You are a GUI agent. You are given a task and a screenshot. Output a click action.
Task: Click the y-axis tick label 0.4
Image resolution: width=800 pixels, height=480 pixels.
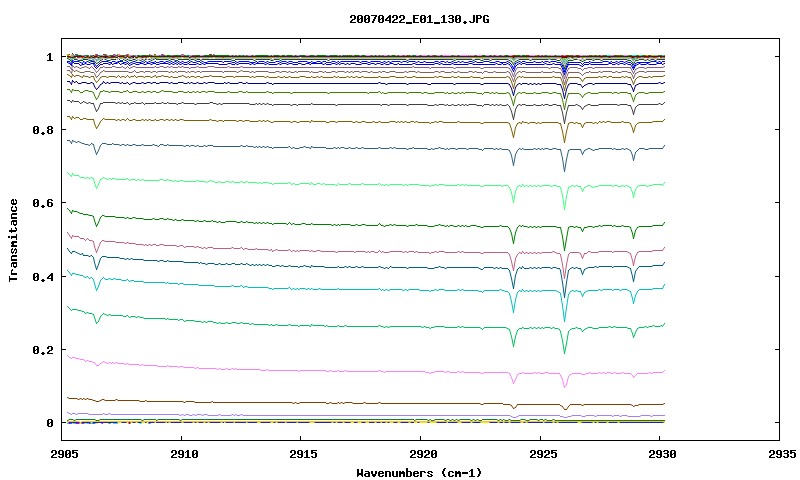pos(43,276)
